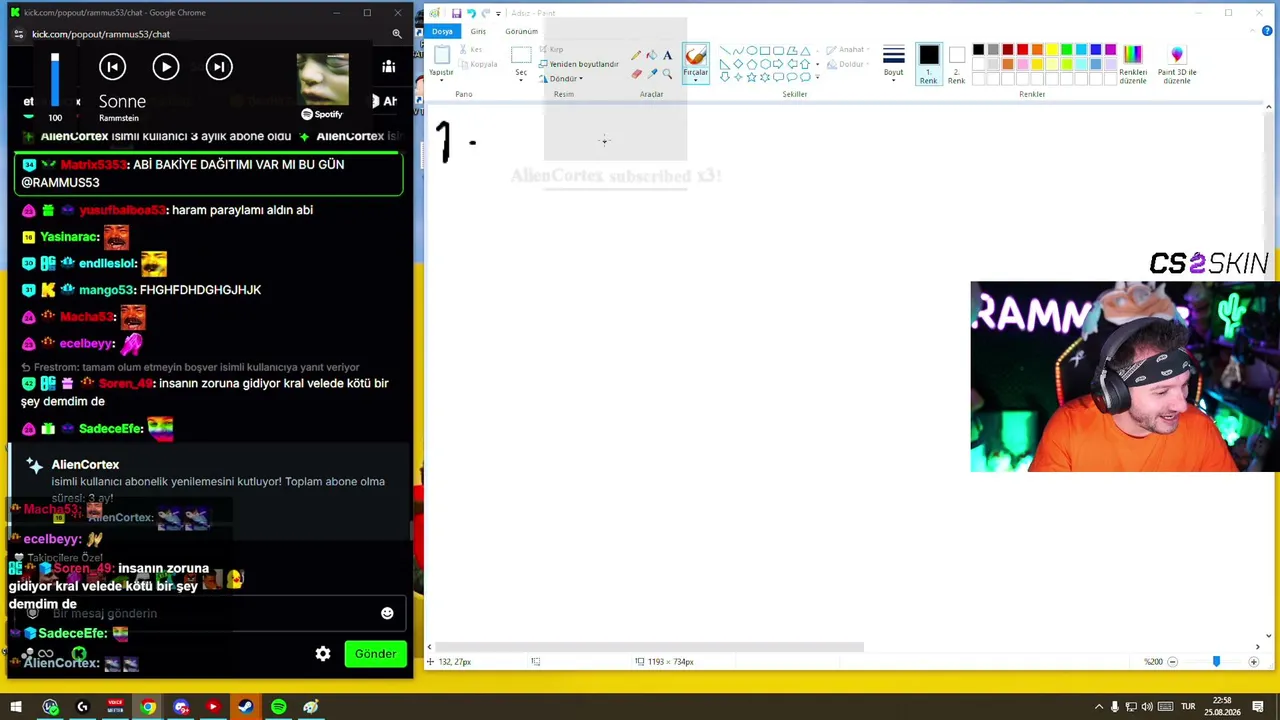1280x720 pixels.
Task: Open Renkleri düzenle color editor
Action: [1133, 64]
